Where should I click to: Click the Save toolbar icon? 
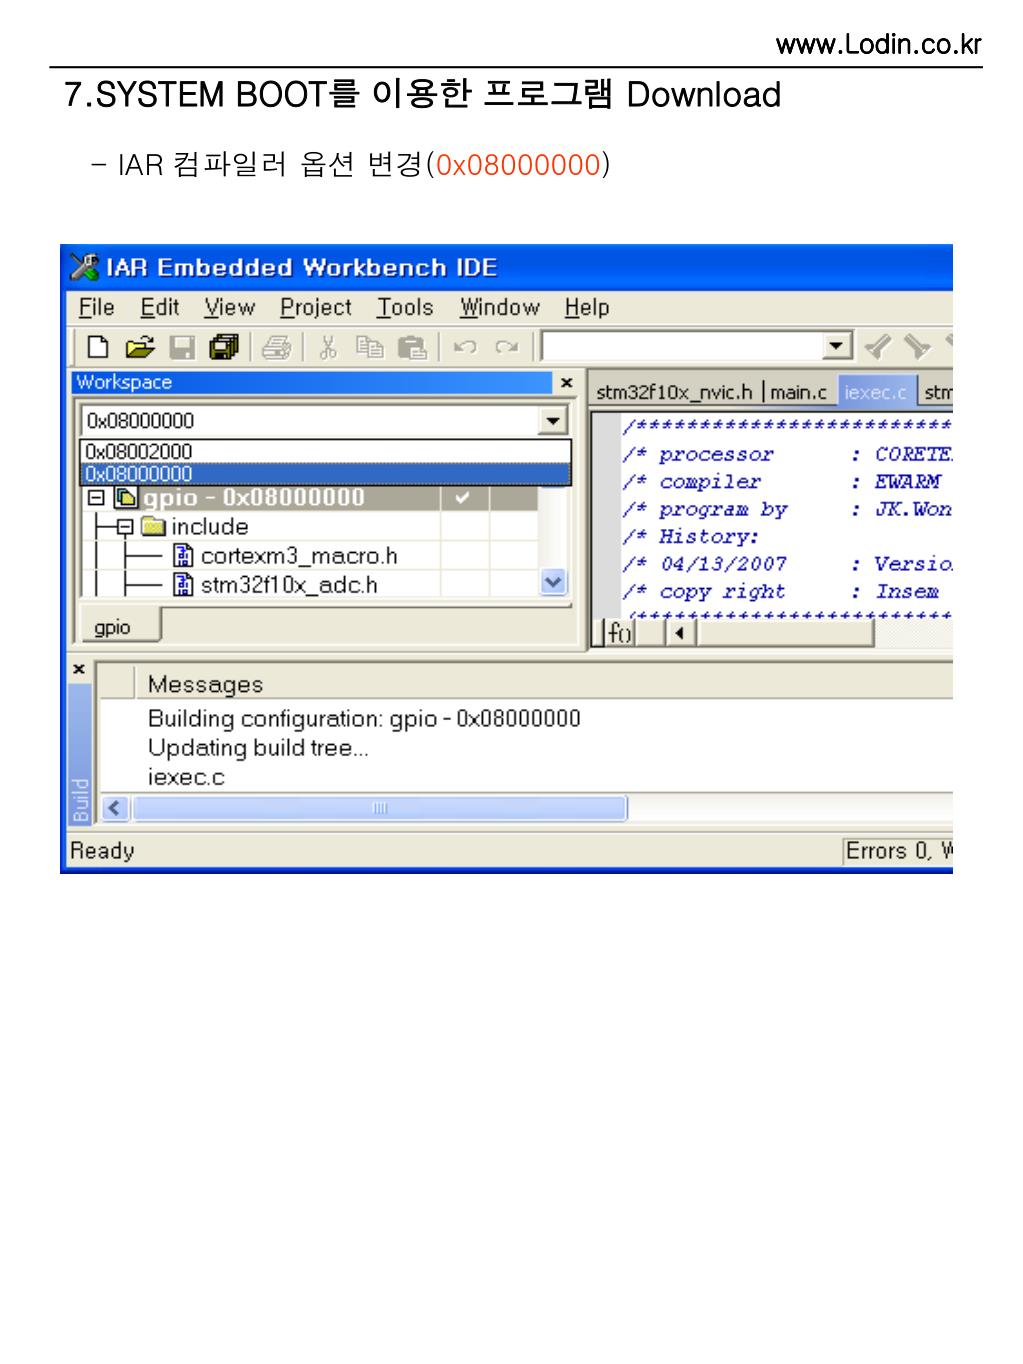[182, 347]
